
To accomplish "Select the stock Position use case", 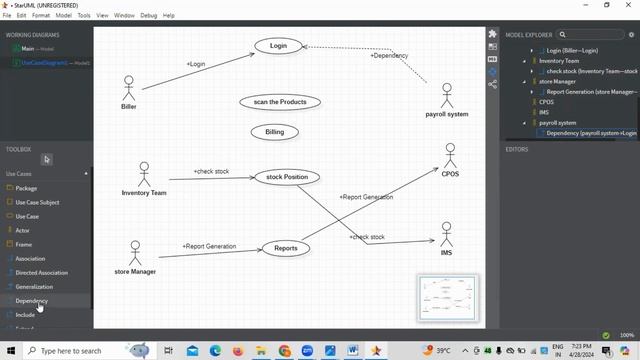I will [287, 177].
